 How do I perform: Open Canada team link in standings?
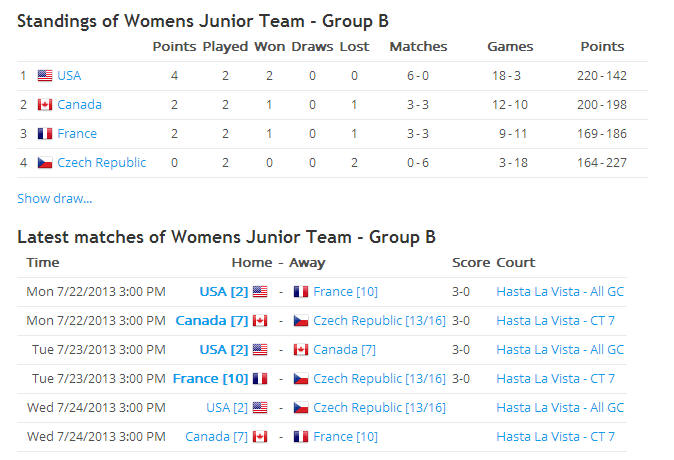[80, 104]
